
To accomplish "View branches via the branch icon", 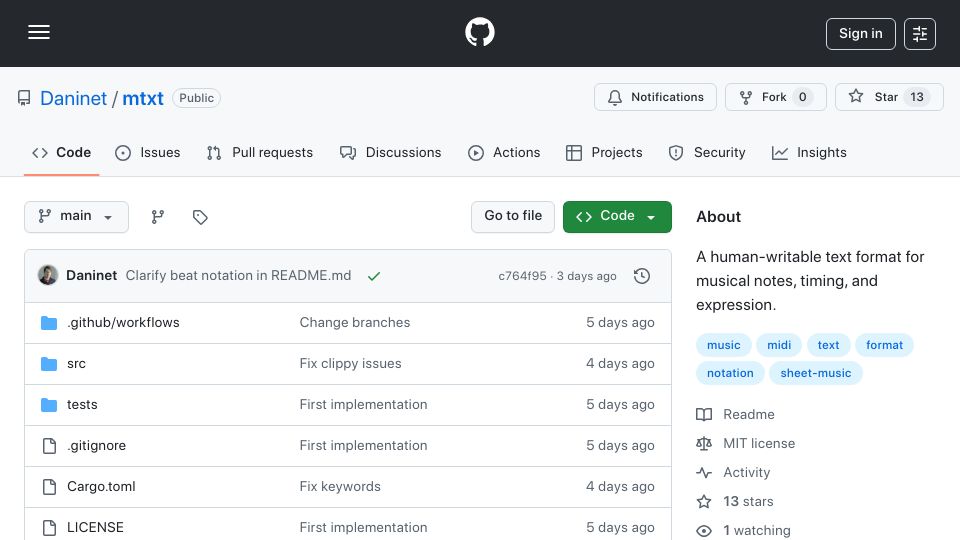I will point(158,217).
